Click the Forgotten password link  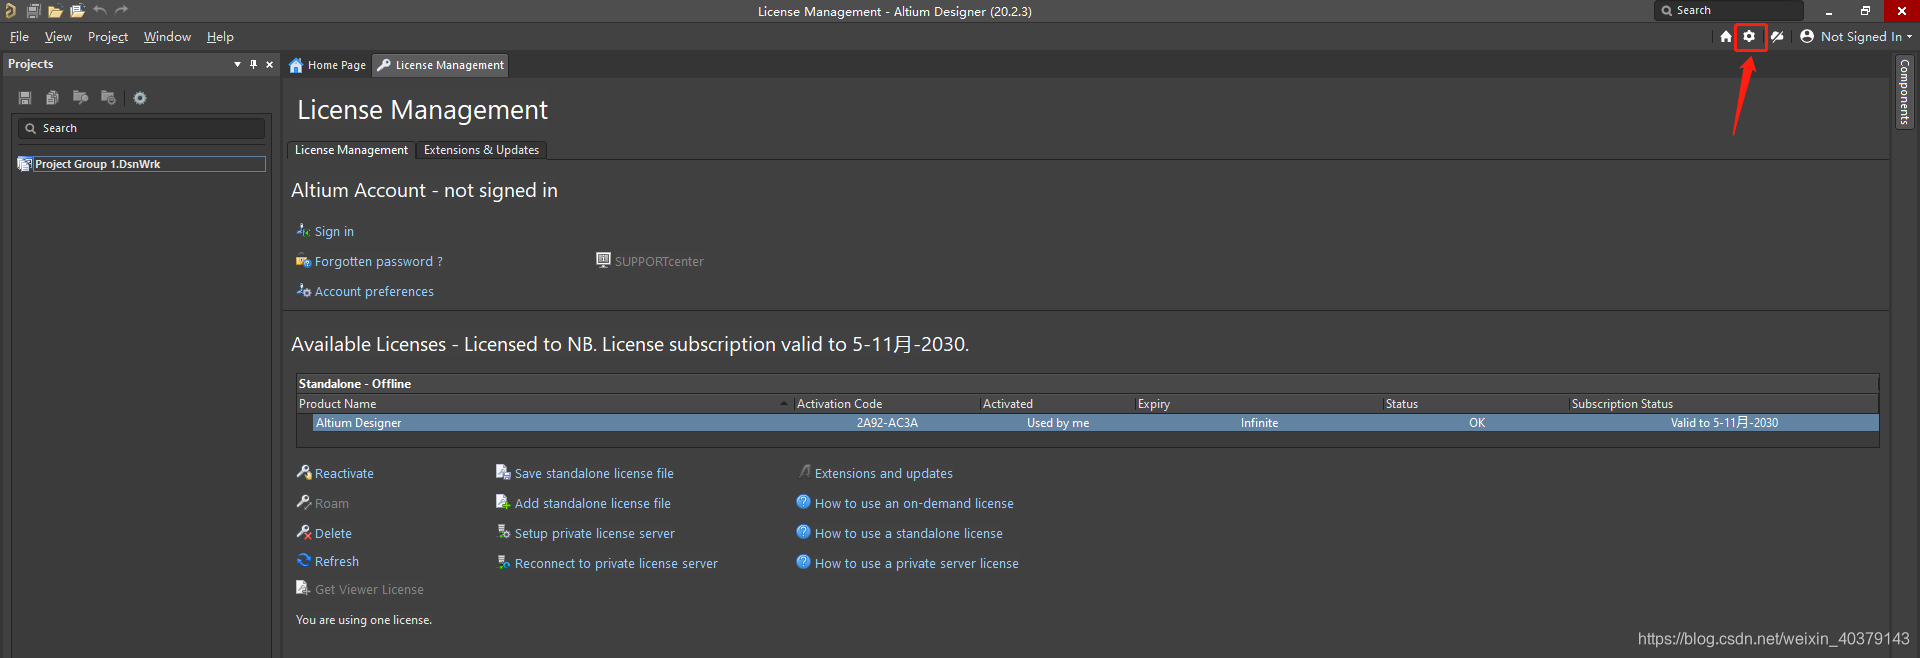378,261
